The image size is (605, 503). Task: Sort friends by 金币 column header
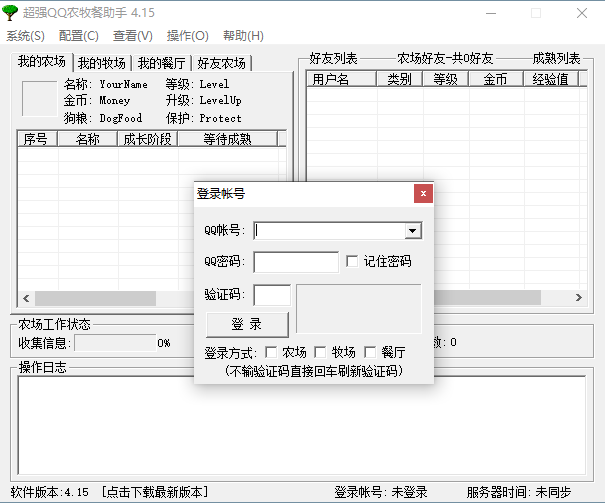(x=495, y=79)
